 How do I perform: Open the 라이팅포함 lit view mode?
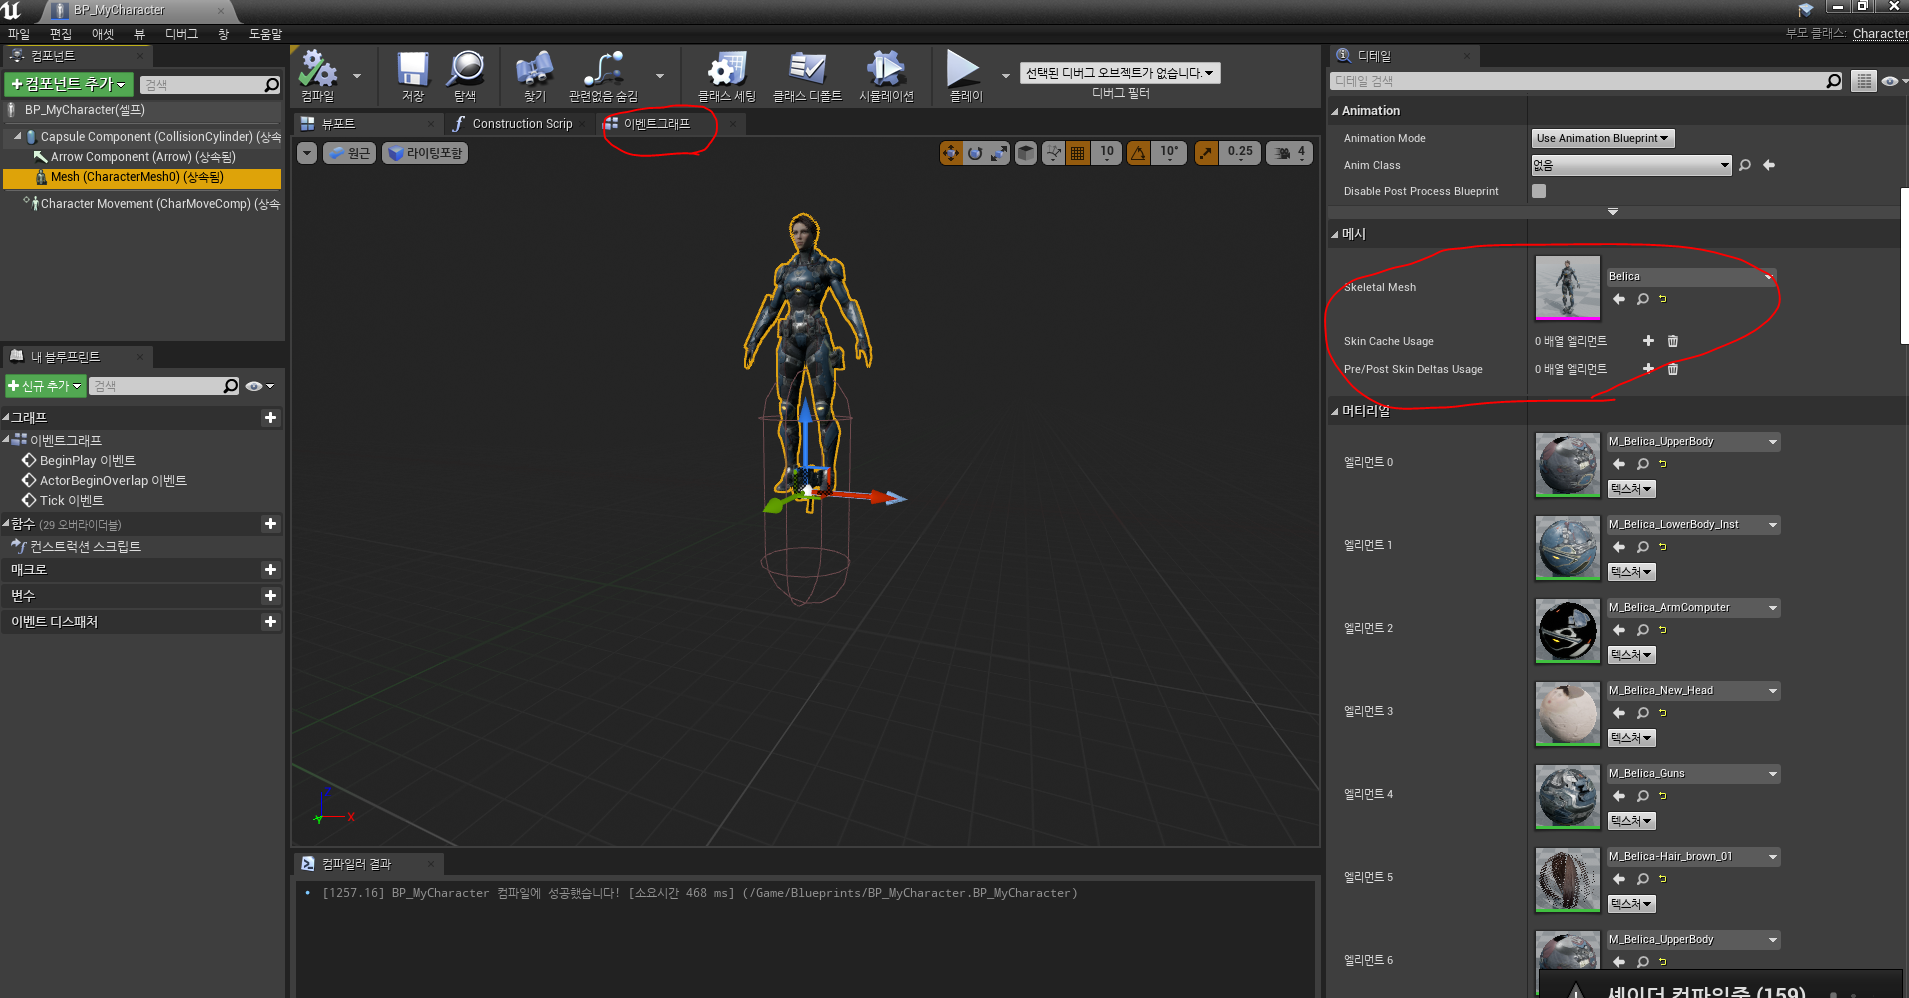[425, 153]
